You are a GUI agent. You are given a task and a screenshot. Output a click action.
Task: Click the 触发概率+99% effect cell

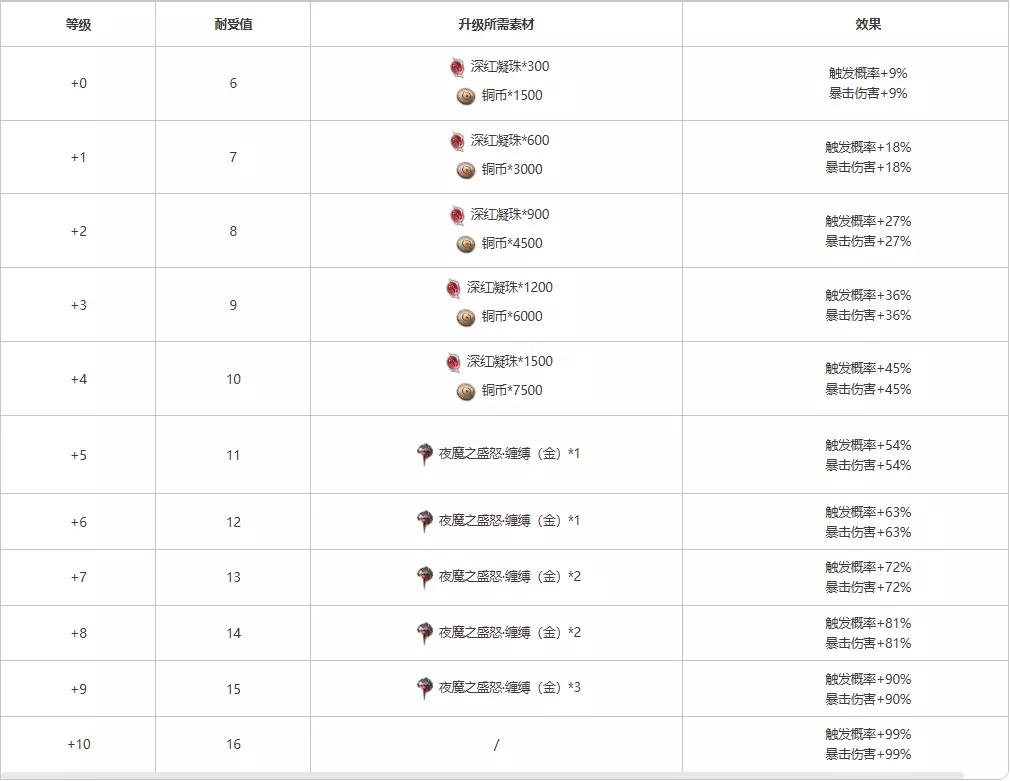click(x=868, y=734)
